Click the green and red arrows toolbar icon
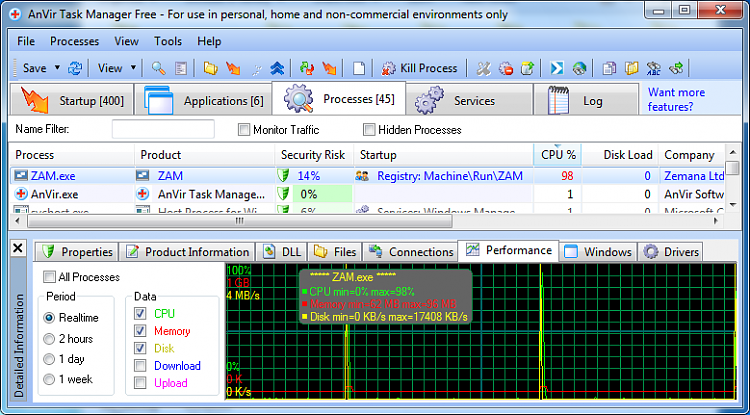750x415 pixels. coord(306,68)
